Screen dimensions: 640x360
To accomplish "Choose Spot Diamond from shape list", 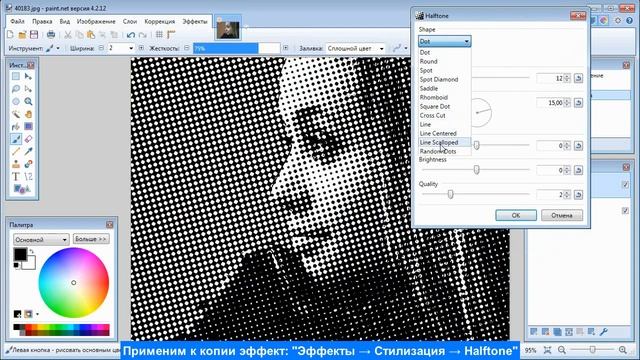I will (x=444, y=80).
